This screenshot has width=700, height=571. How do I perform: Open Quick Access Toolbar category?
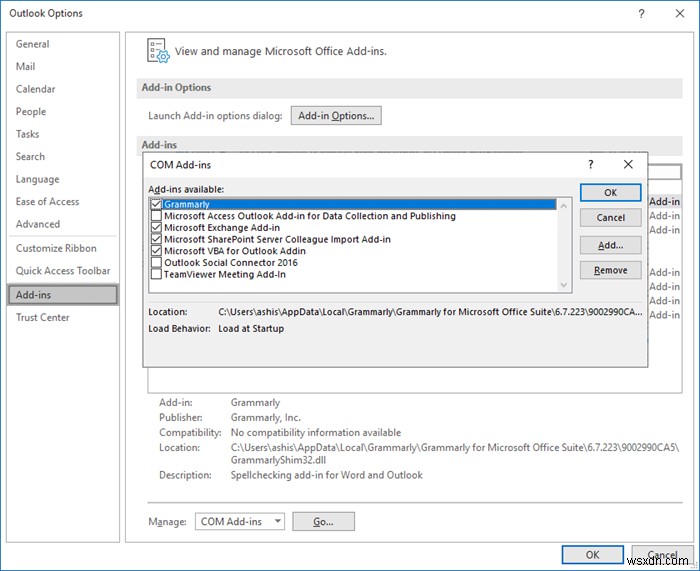[63, 271]
